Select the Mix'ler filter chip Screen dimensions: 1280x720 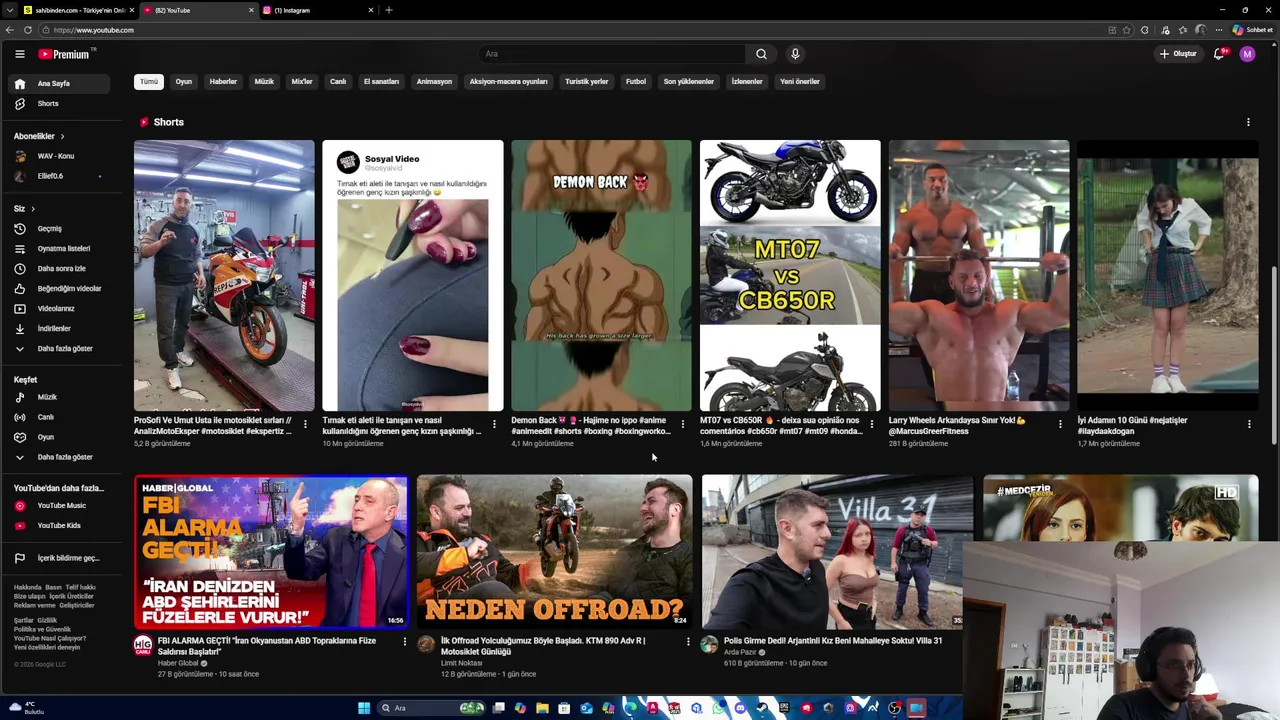click(x=302, y=82)
